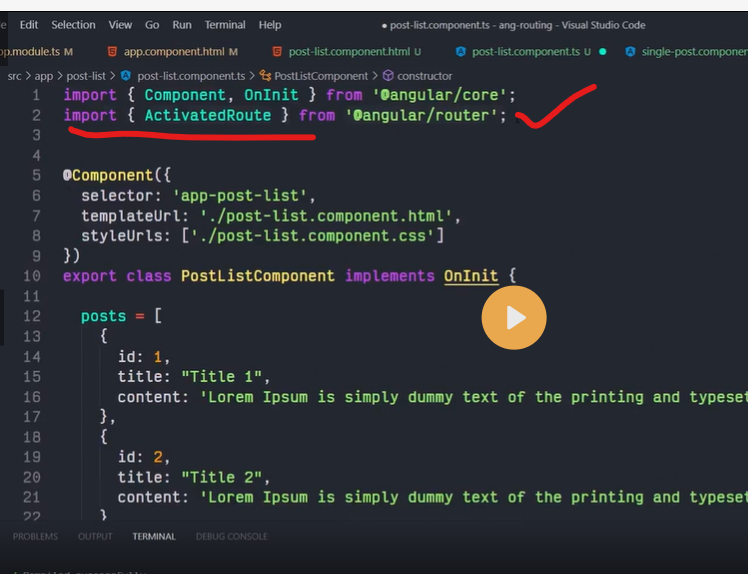Expand the src breadcrumb segment
Screen dimensions: 748x574
15,75
